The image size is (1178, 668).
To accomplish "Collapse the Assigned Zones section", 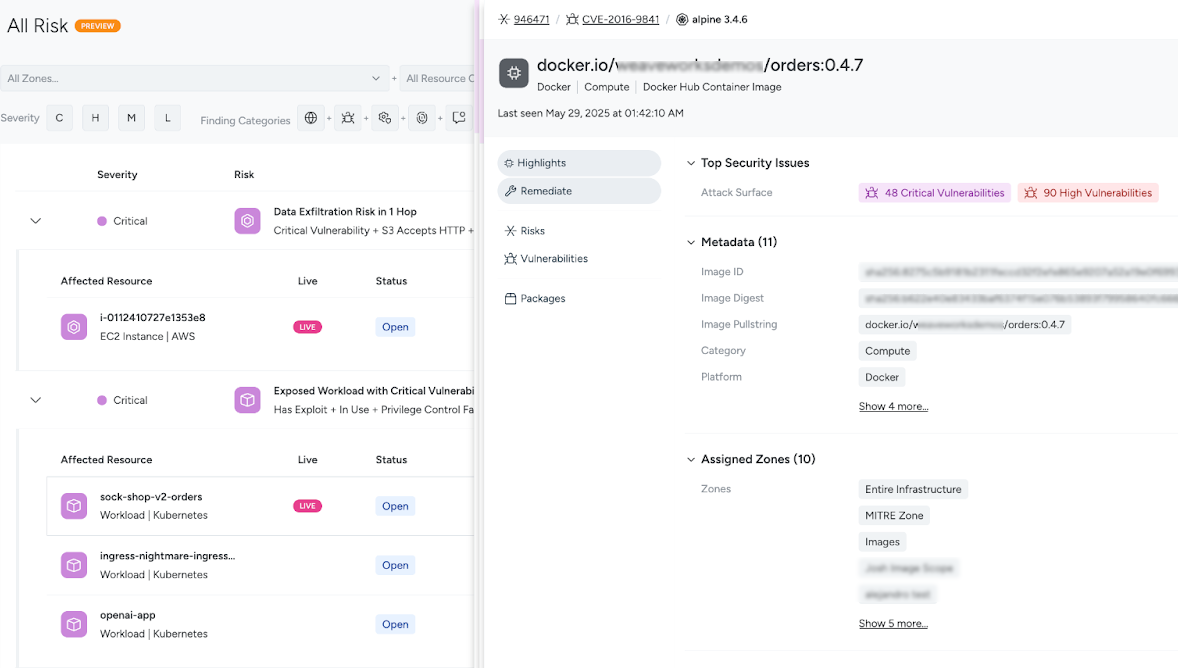I will click(690, 459).
